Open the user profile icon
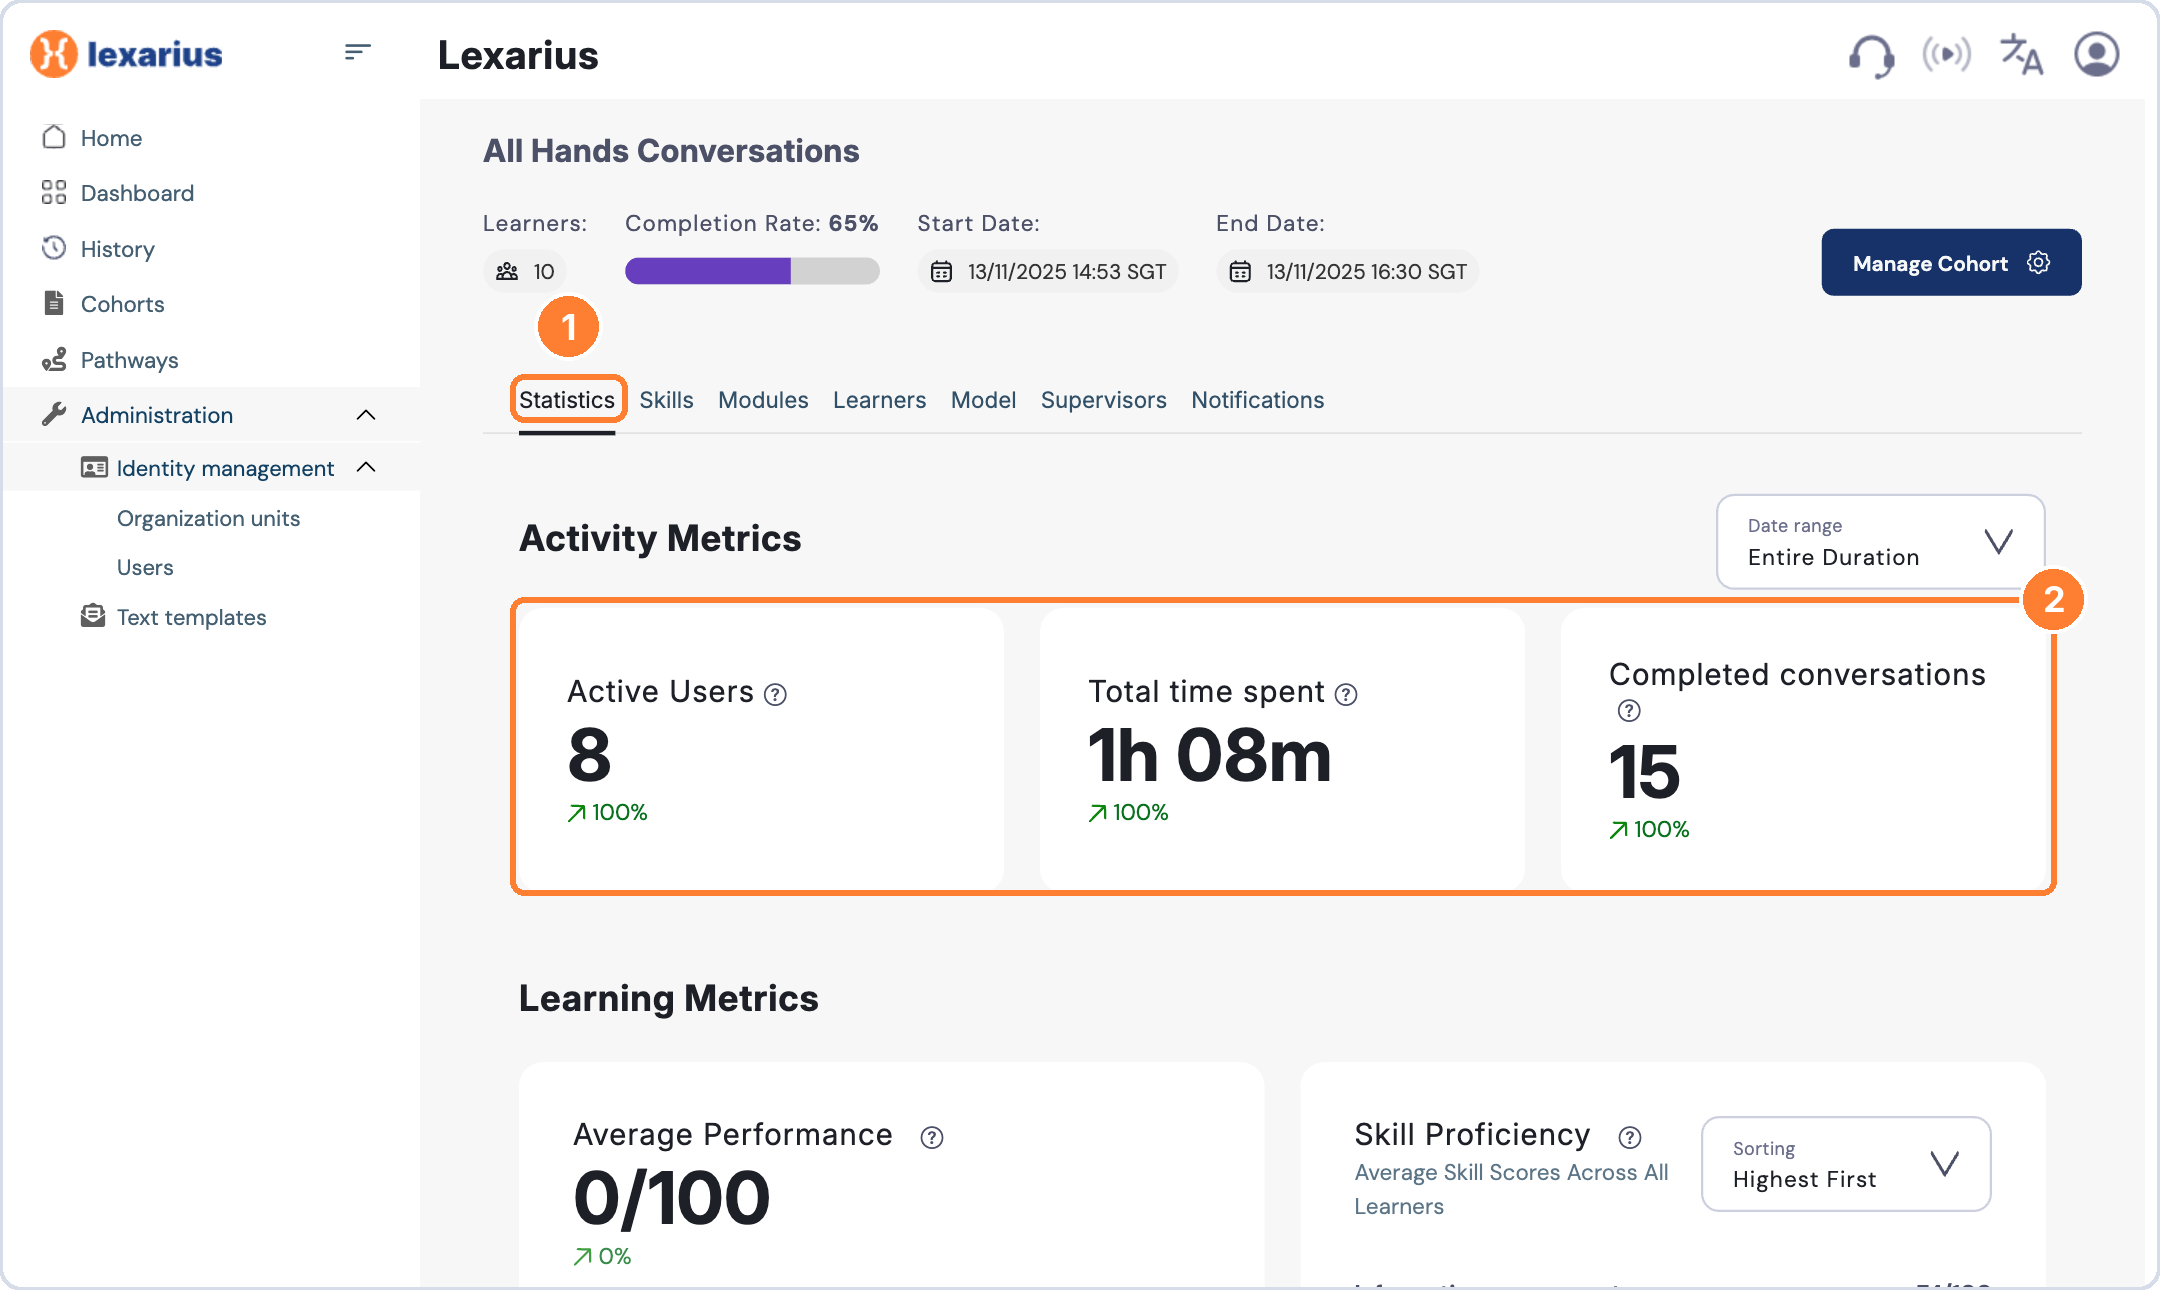The width and height of the screenshot is (2160, 1290). point(2096,54)
